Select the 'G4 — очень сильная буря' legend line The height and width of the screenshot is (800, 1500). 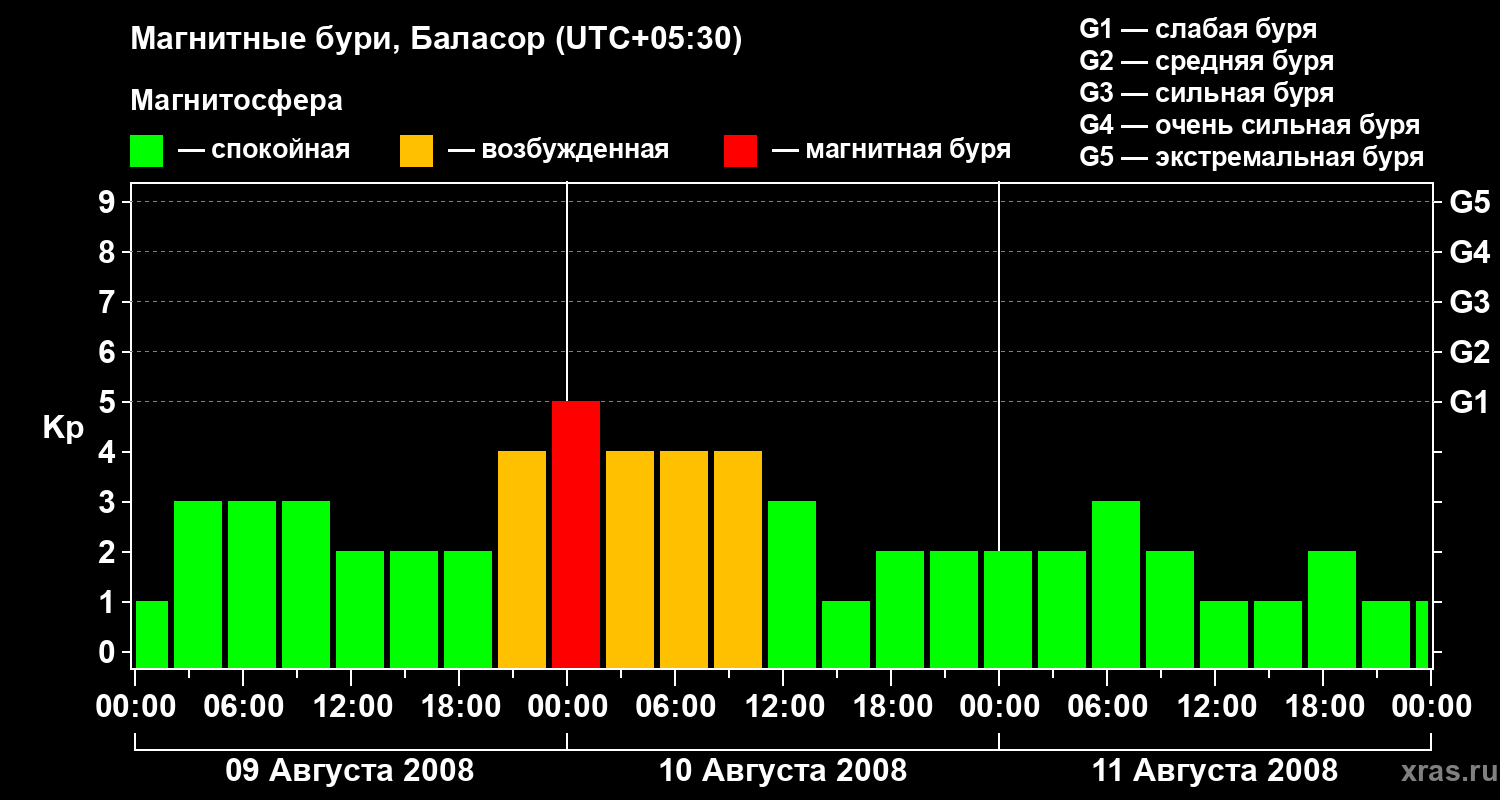click(x=1250, y=125)
